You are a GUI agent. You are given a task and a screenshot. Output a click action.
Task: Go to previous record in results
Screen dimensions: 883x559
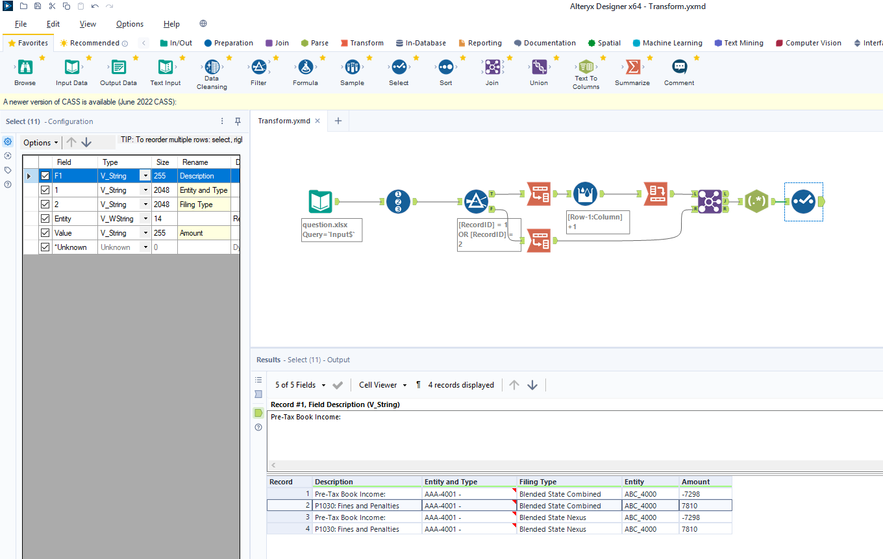point(514,385)
